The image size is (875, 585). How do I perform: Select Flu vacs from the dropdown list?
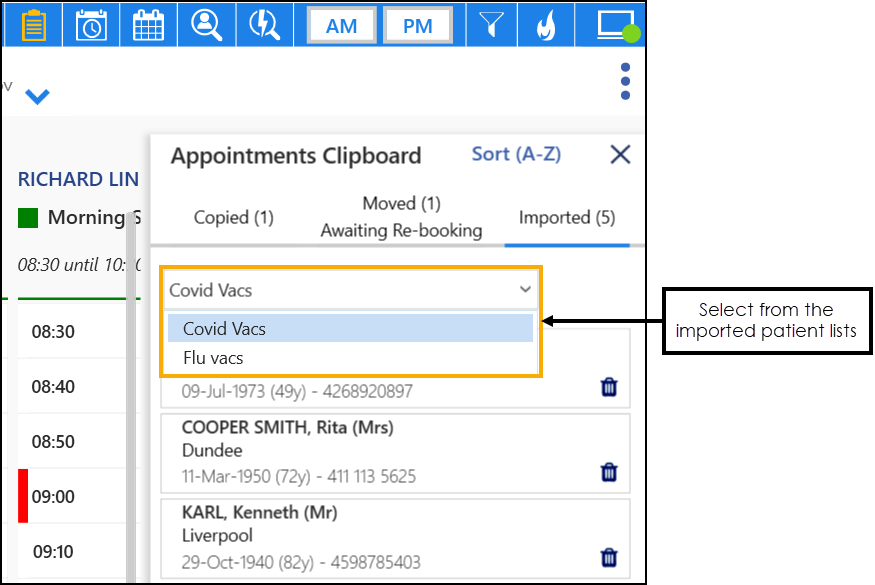213,357
